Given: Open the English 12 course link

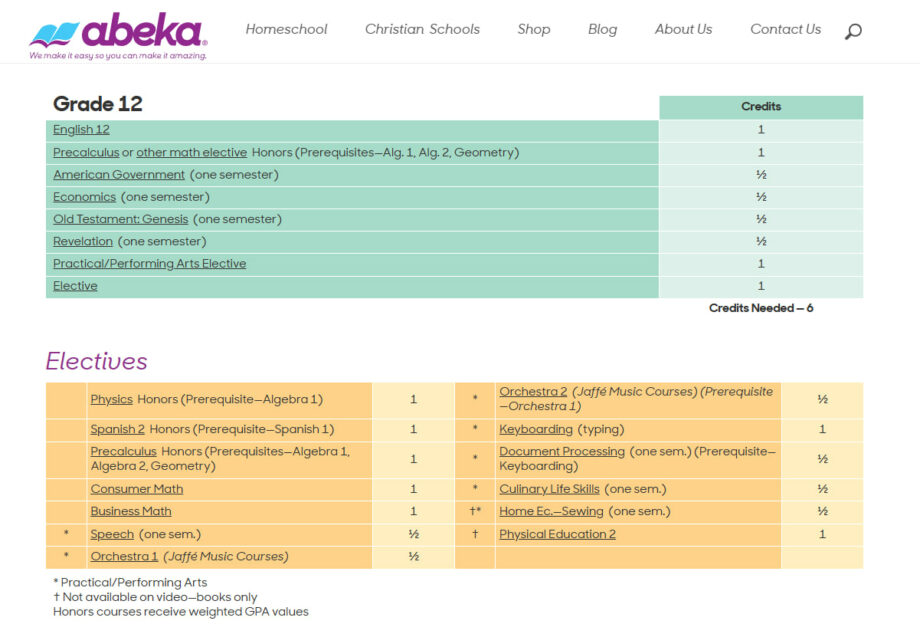Looking at the screenshot, I should 81,130.
